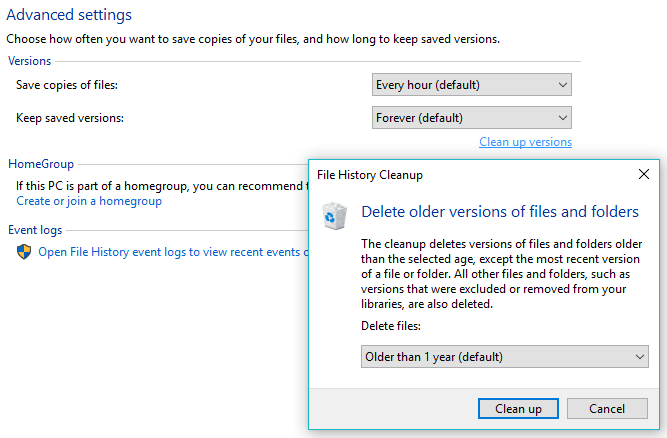Click the cleanup description paragraph
This screenshot has height=438, width=667.
click(502, 274)
